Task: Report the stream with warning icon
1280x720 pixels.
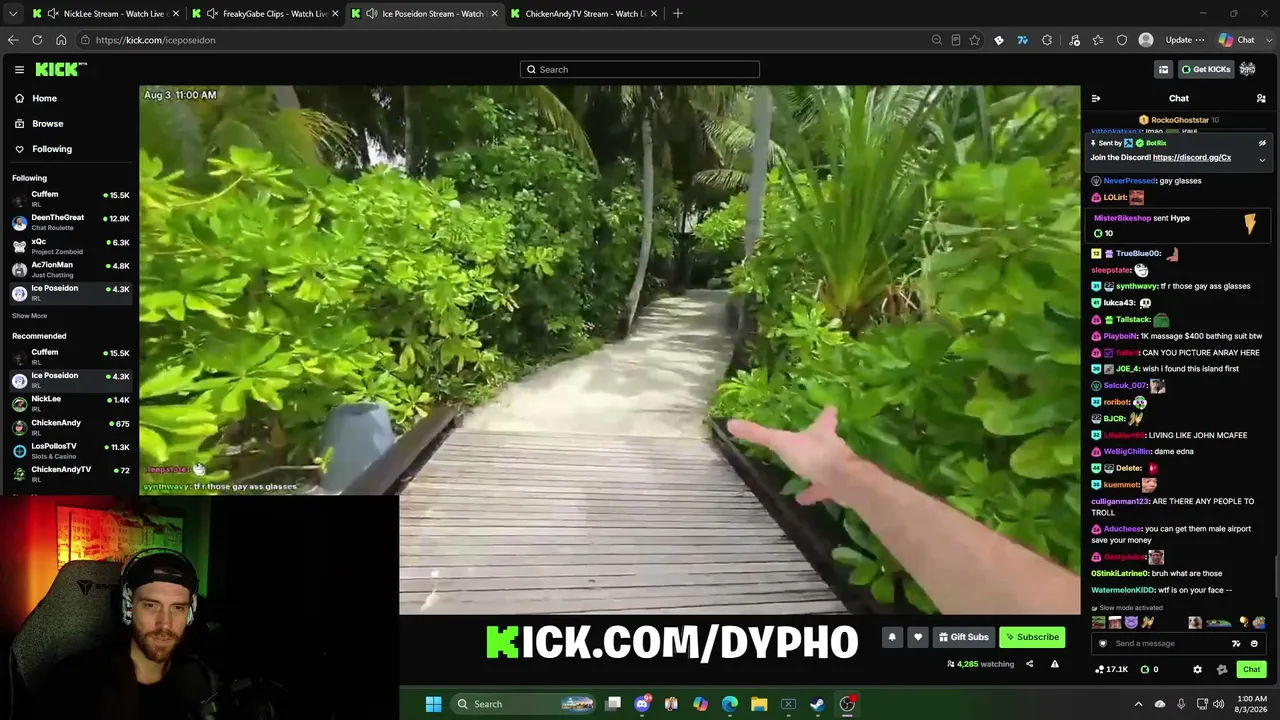Action: (1054, 664)
